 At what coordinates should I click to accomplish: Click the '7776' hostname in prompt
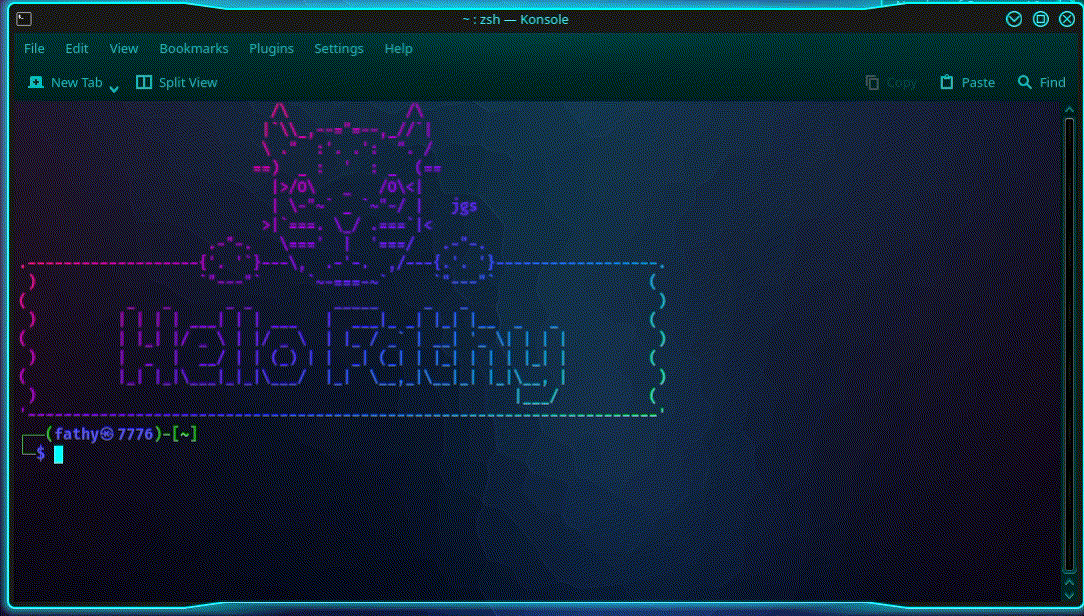coord(135,434)
